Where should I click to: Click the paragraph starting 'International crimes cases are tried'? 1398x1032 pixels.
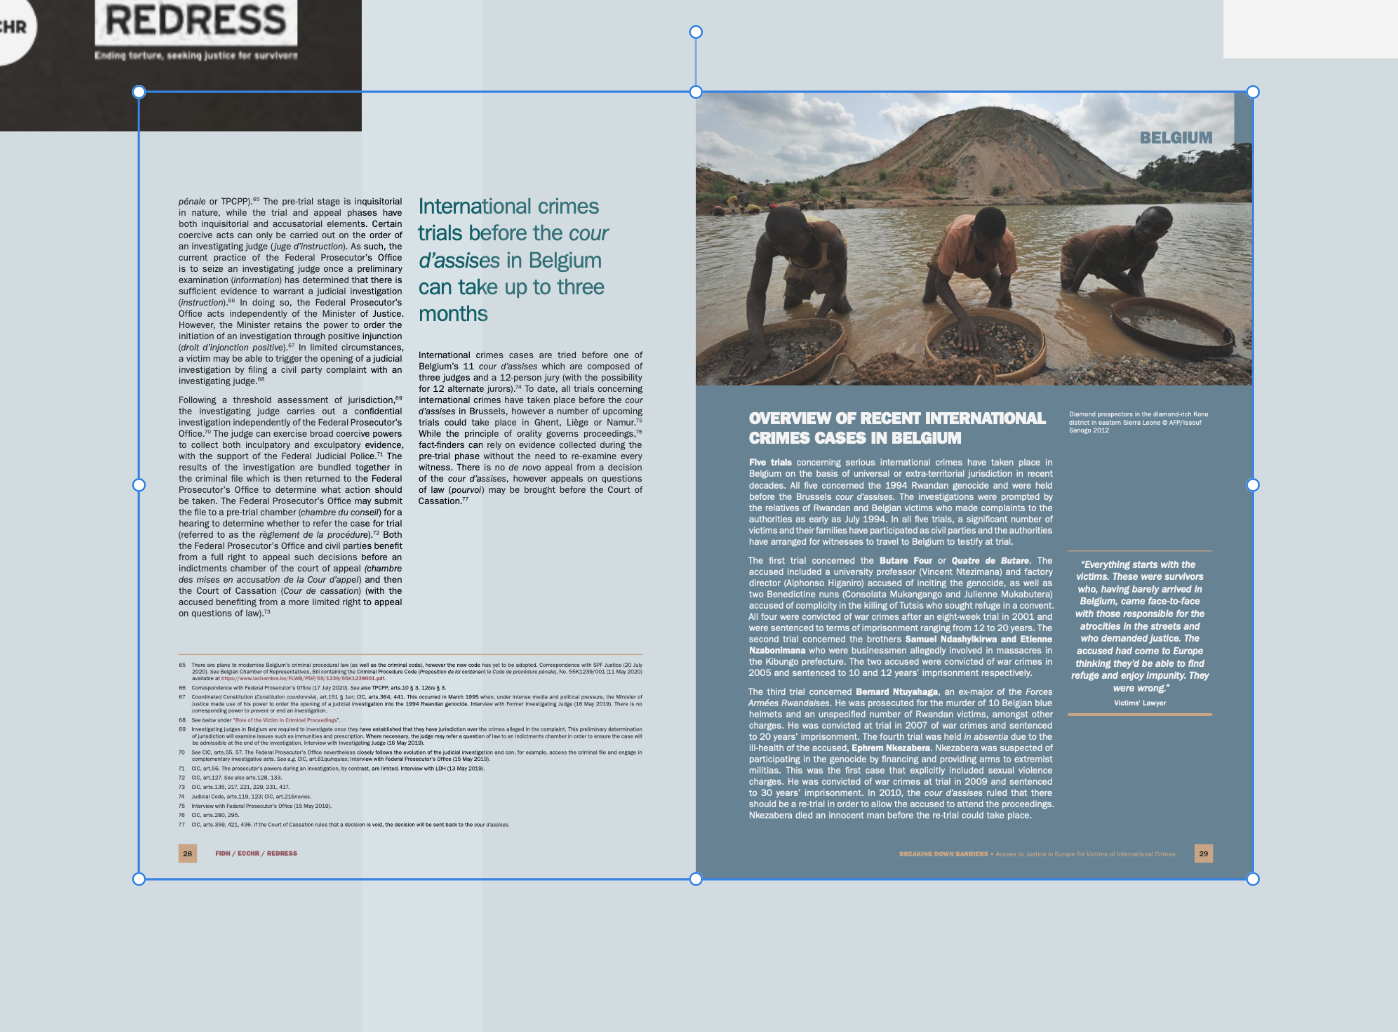point(530,428)
